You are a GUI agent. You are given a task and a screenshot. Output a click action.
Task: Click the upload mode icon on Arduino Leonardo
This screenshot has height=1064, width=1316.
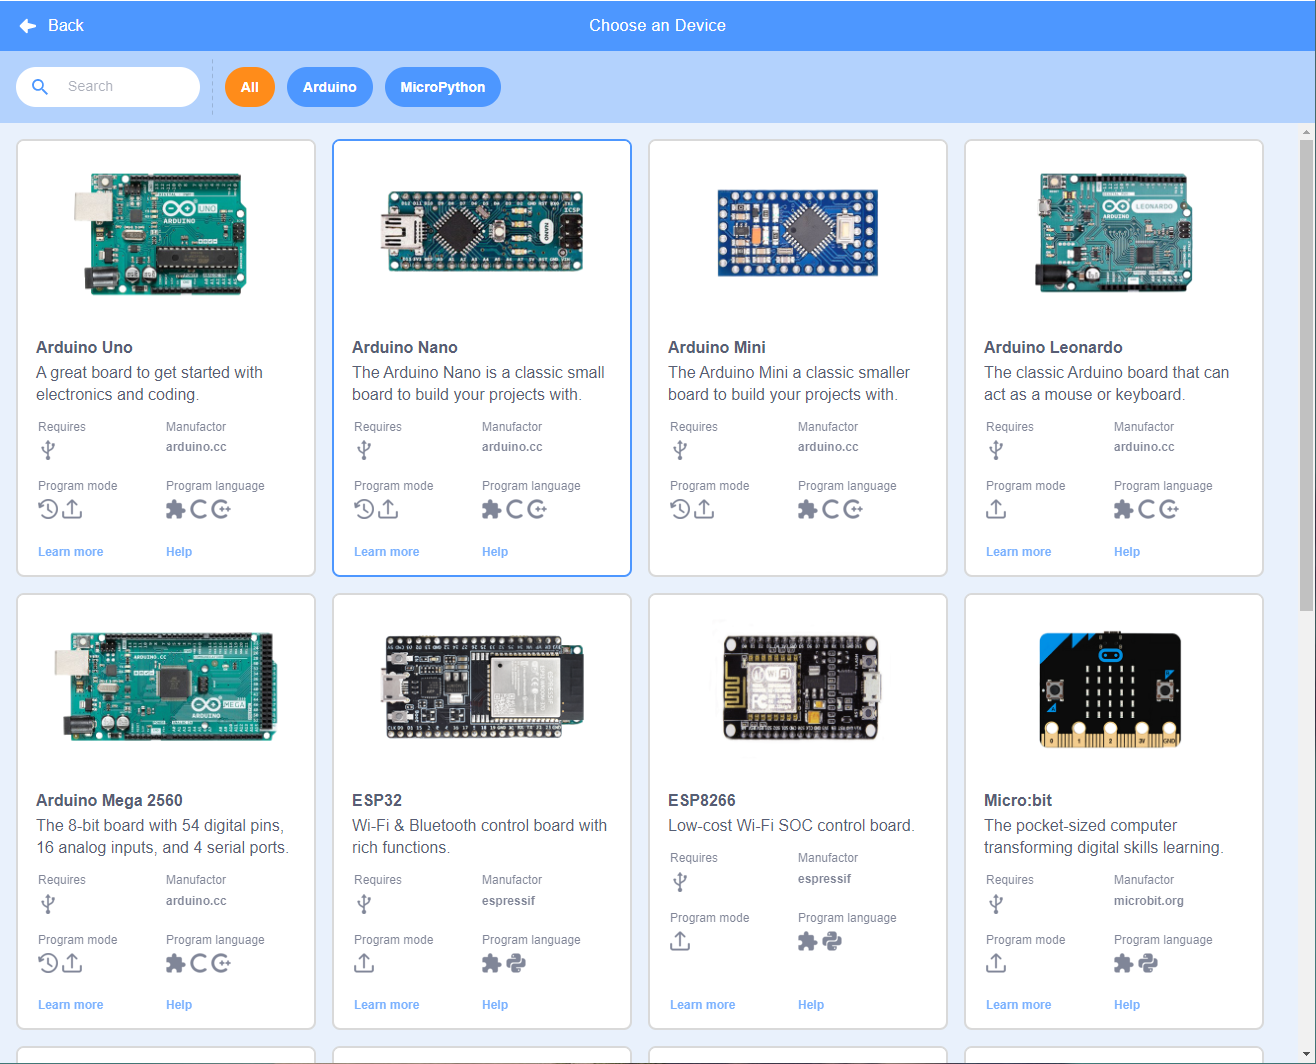click(996, 510)
